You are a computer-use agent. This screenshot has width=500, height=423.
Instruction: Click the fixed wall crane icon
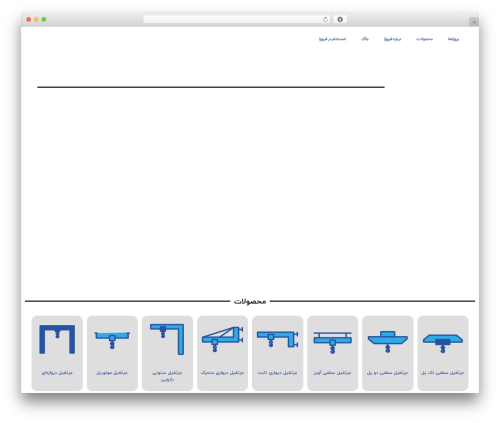coord(277,339)
